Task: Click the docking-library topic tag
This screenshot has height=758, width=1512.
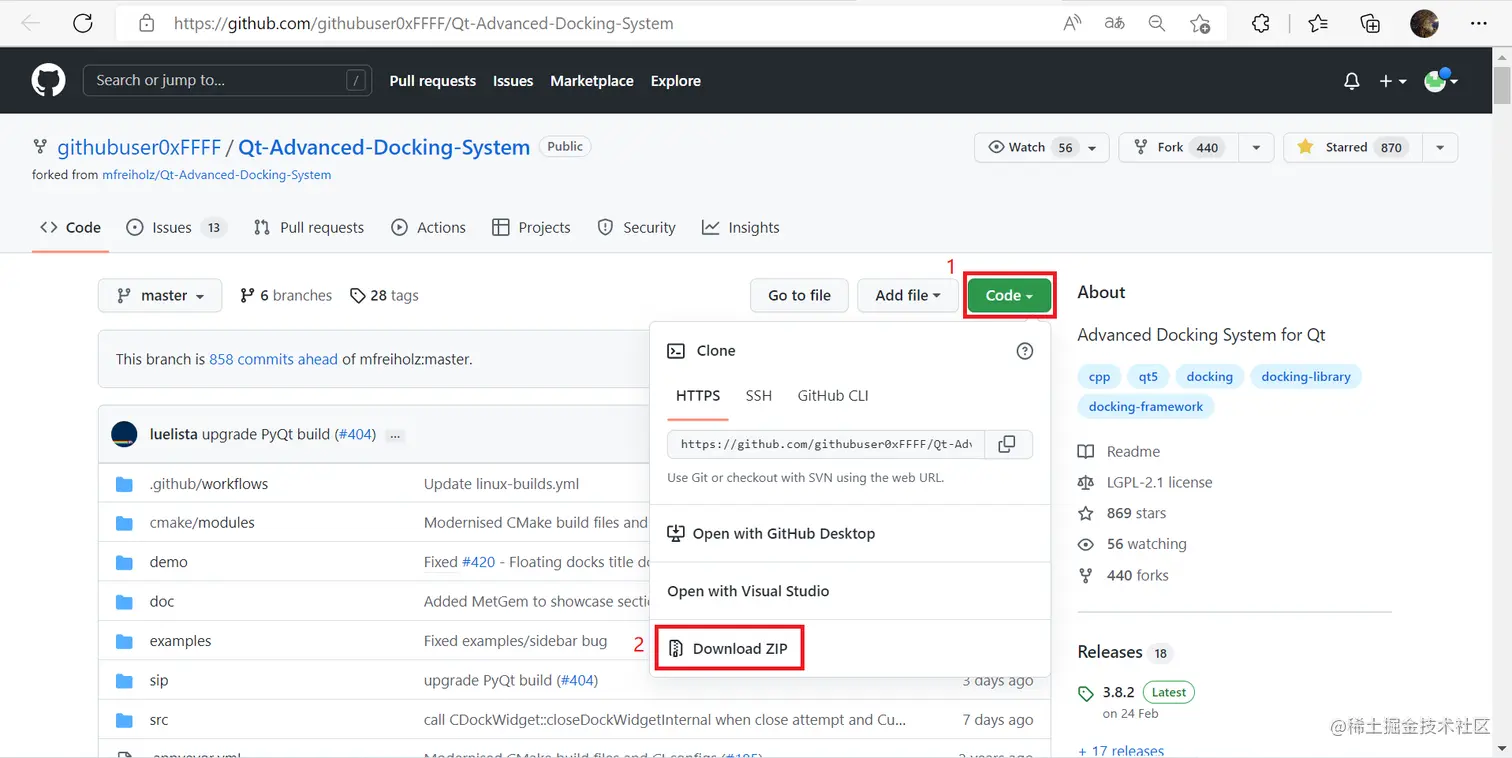Action: click(x=1306, y=377)
